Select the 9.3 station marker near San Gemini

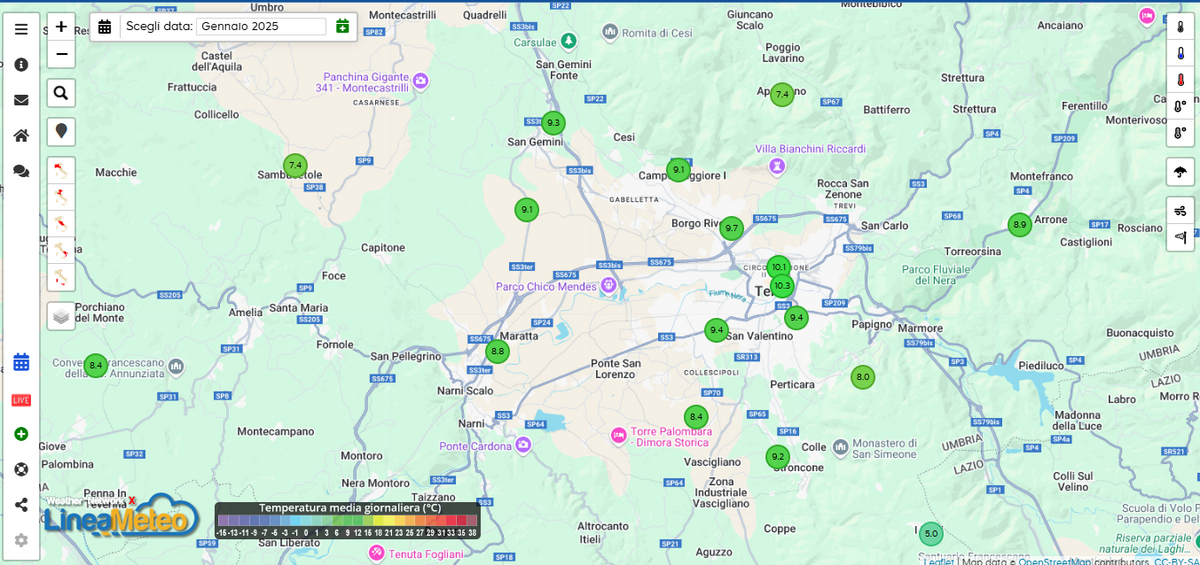[553, 123]
